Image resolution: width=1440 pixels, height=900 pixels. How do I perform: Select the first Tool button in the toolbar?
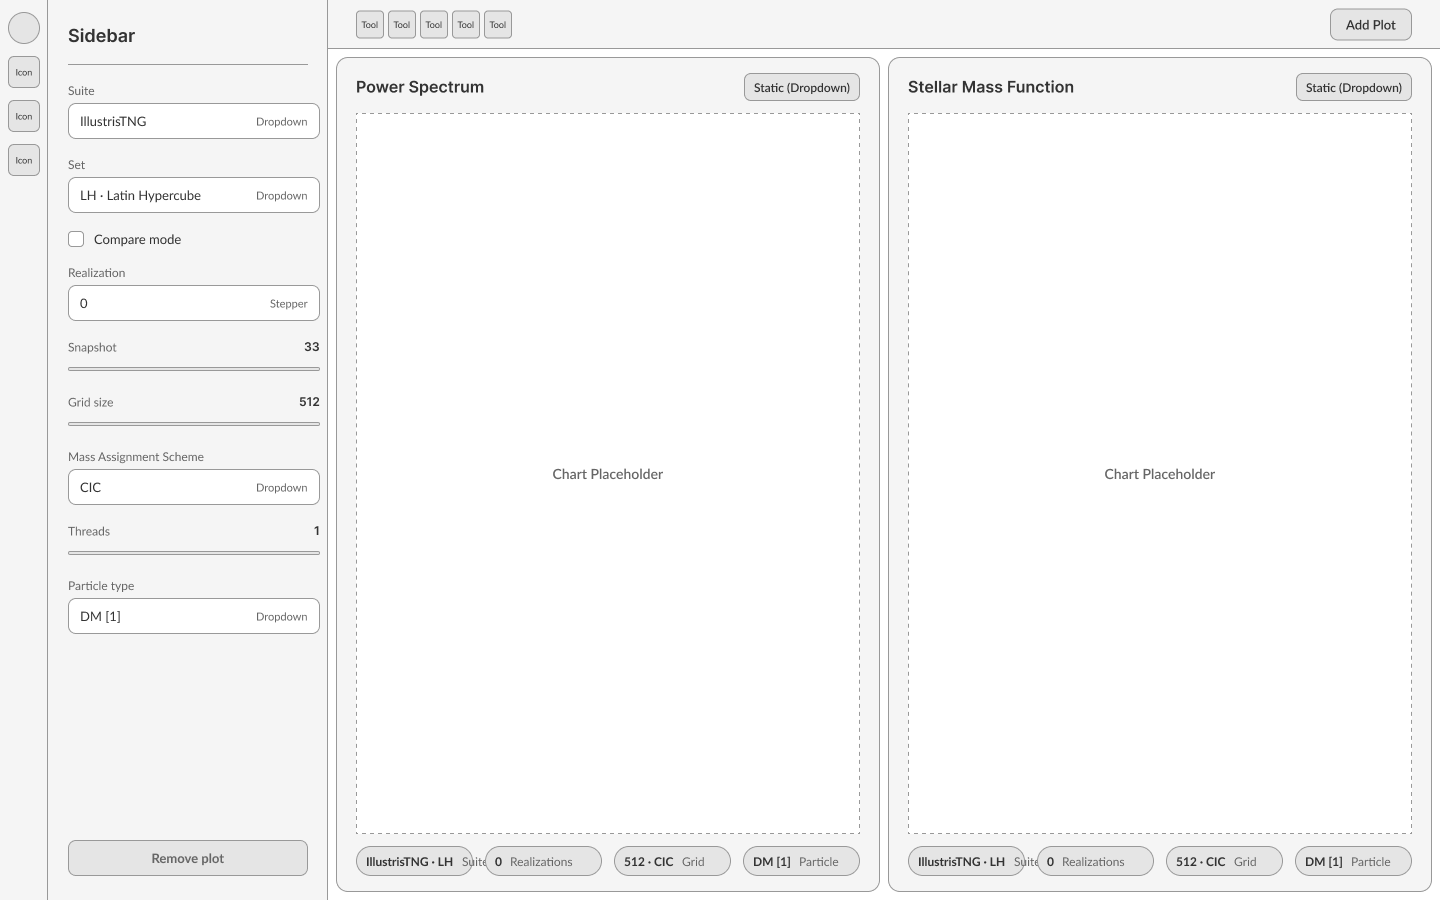[x=370, y=25]
